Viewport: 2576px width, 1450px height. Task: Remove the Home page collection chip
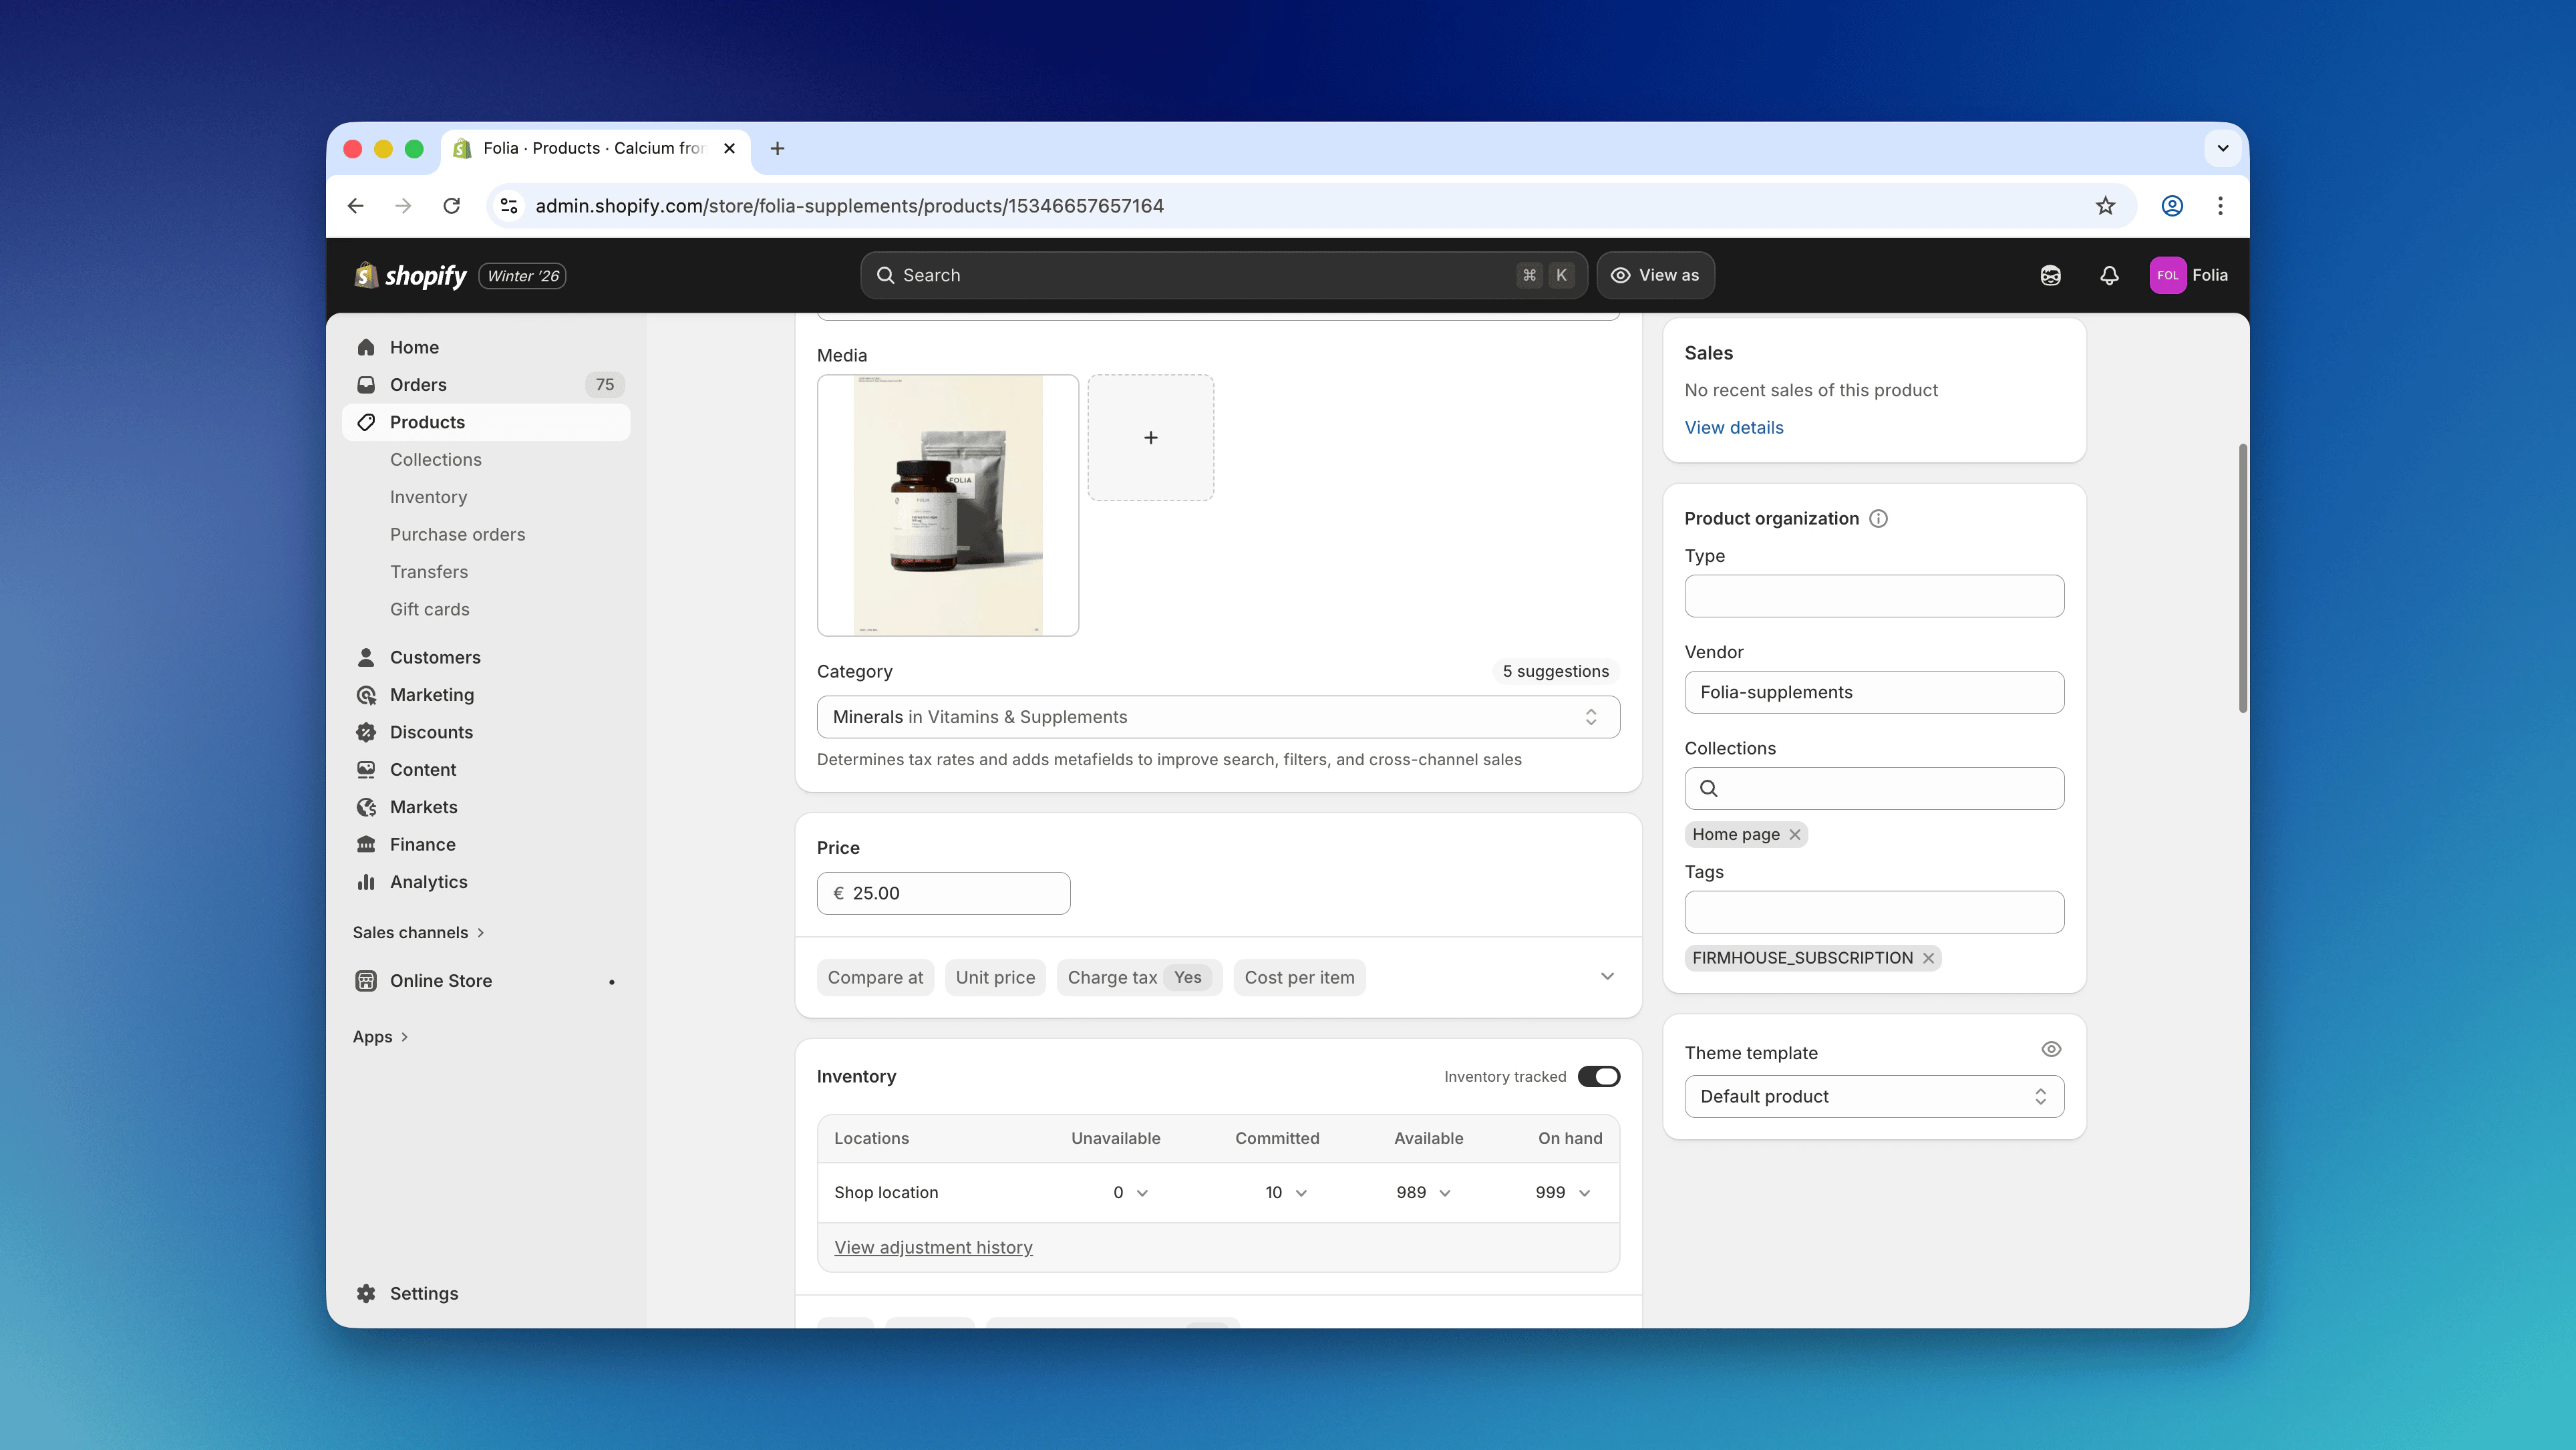pyautogui.click(x=1795, y=834)
